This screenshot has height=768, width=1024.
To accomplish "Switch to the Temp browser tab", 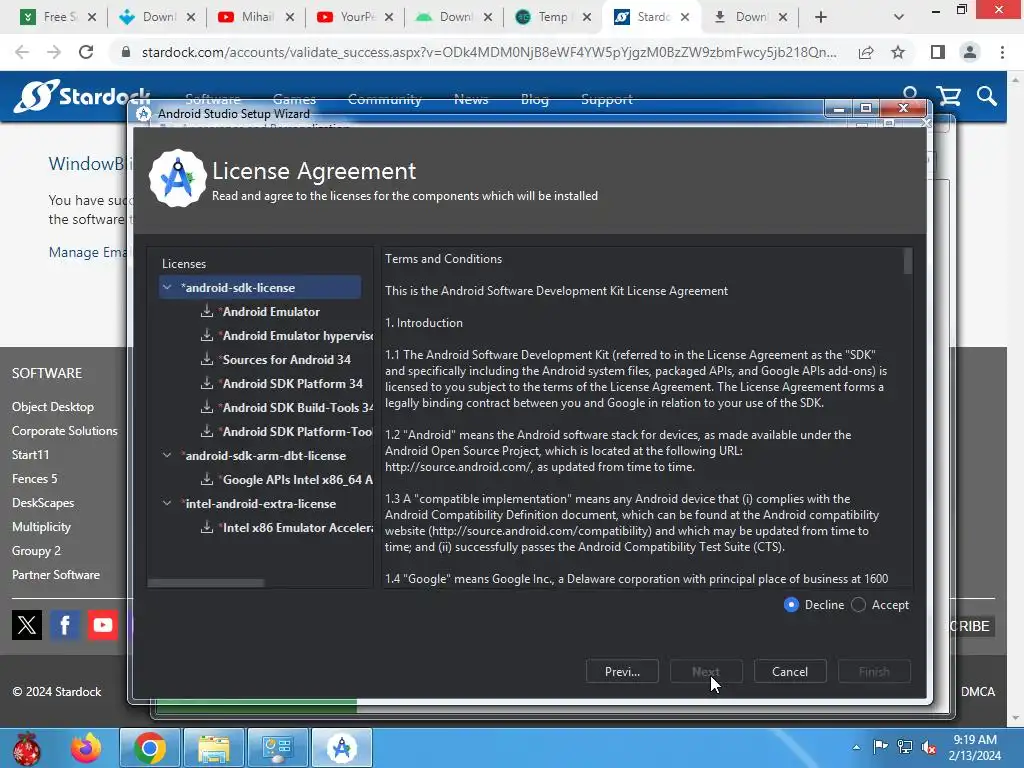I will pyautogui.click(x=552, y=17).
